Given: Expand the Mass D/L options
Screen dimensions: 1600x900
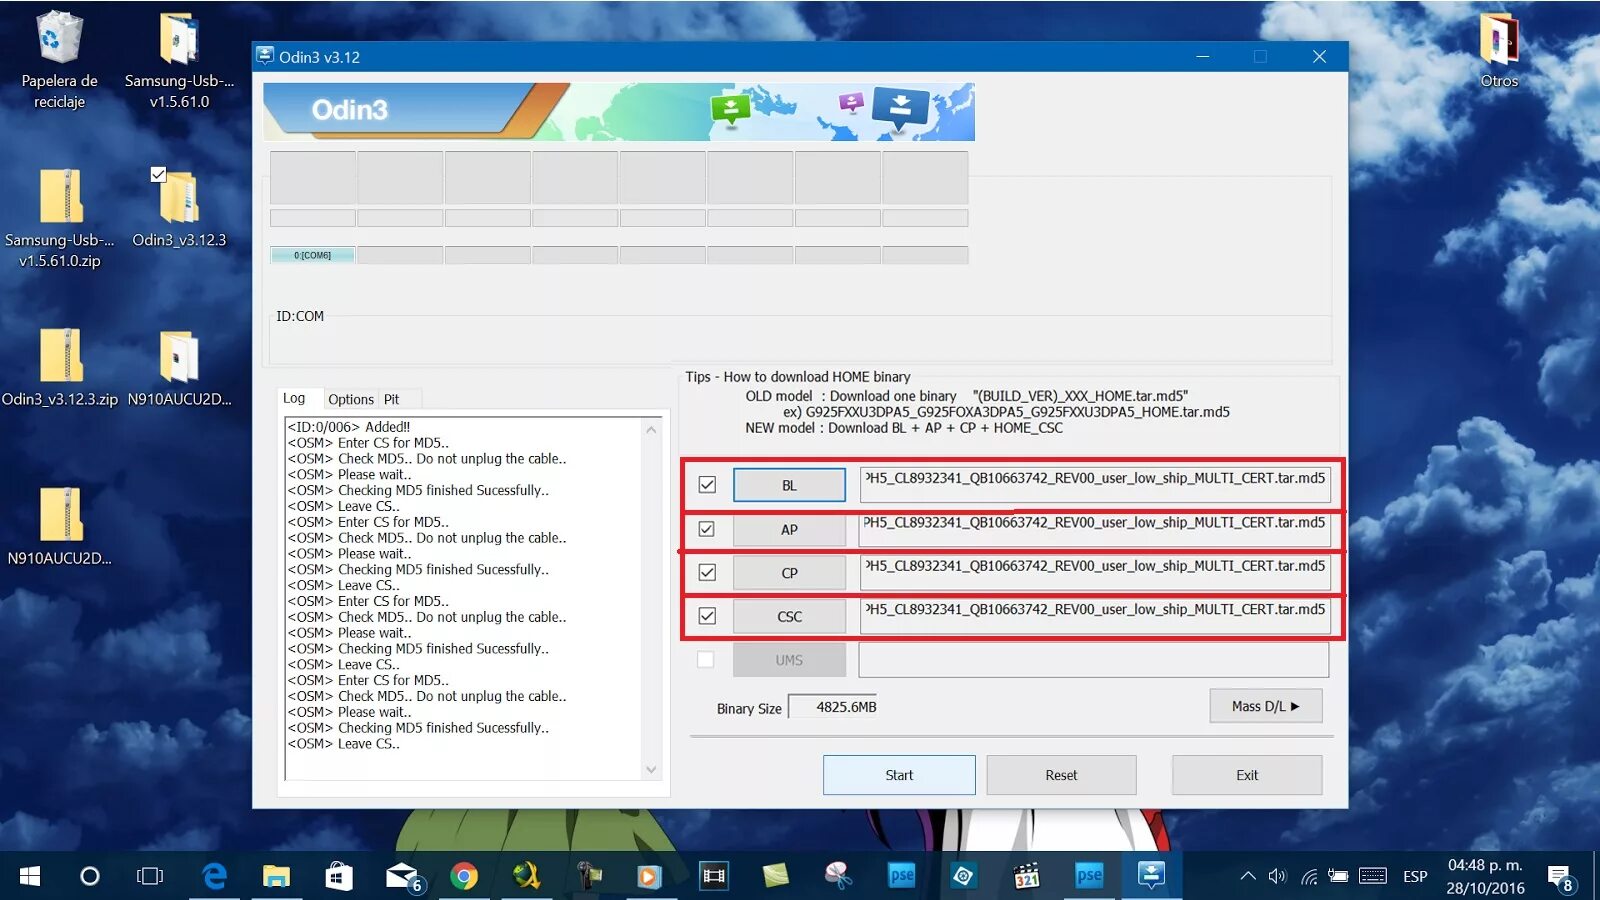Looking at the screenshot, I should tap(1266, 706).
